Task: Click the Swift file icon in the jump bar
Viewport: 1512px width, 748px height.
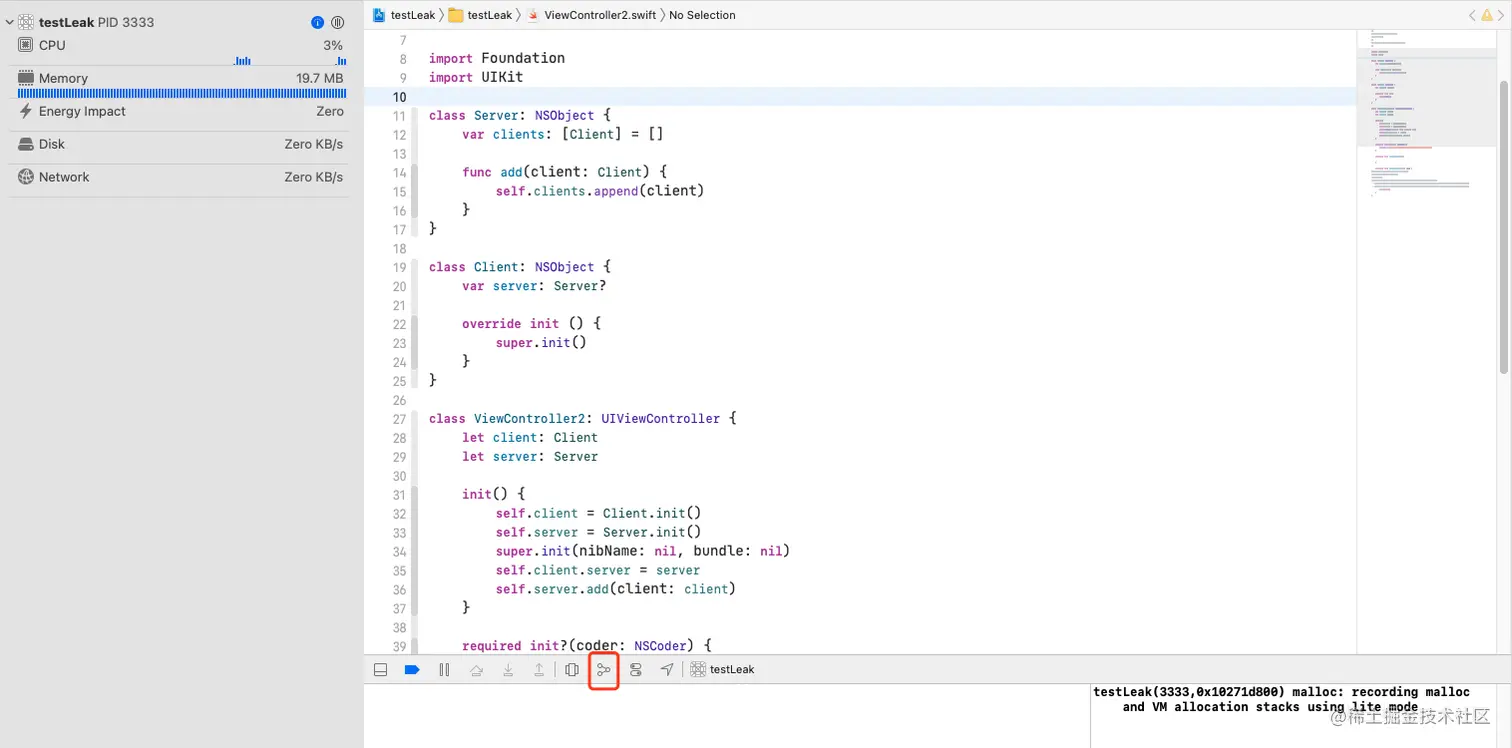Action: click(x=533, y=15)
